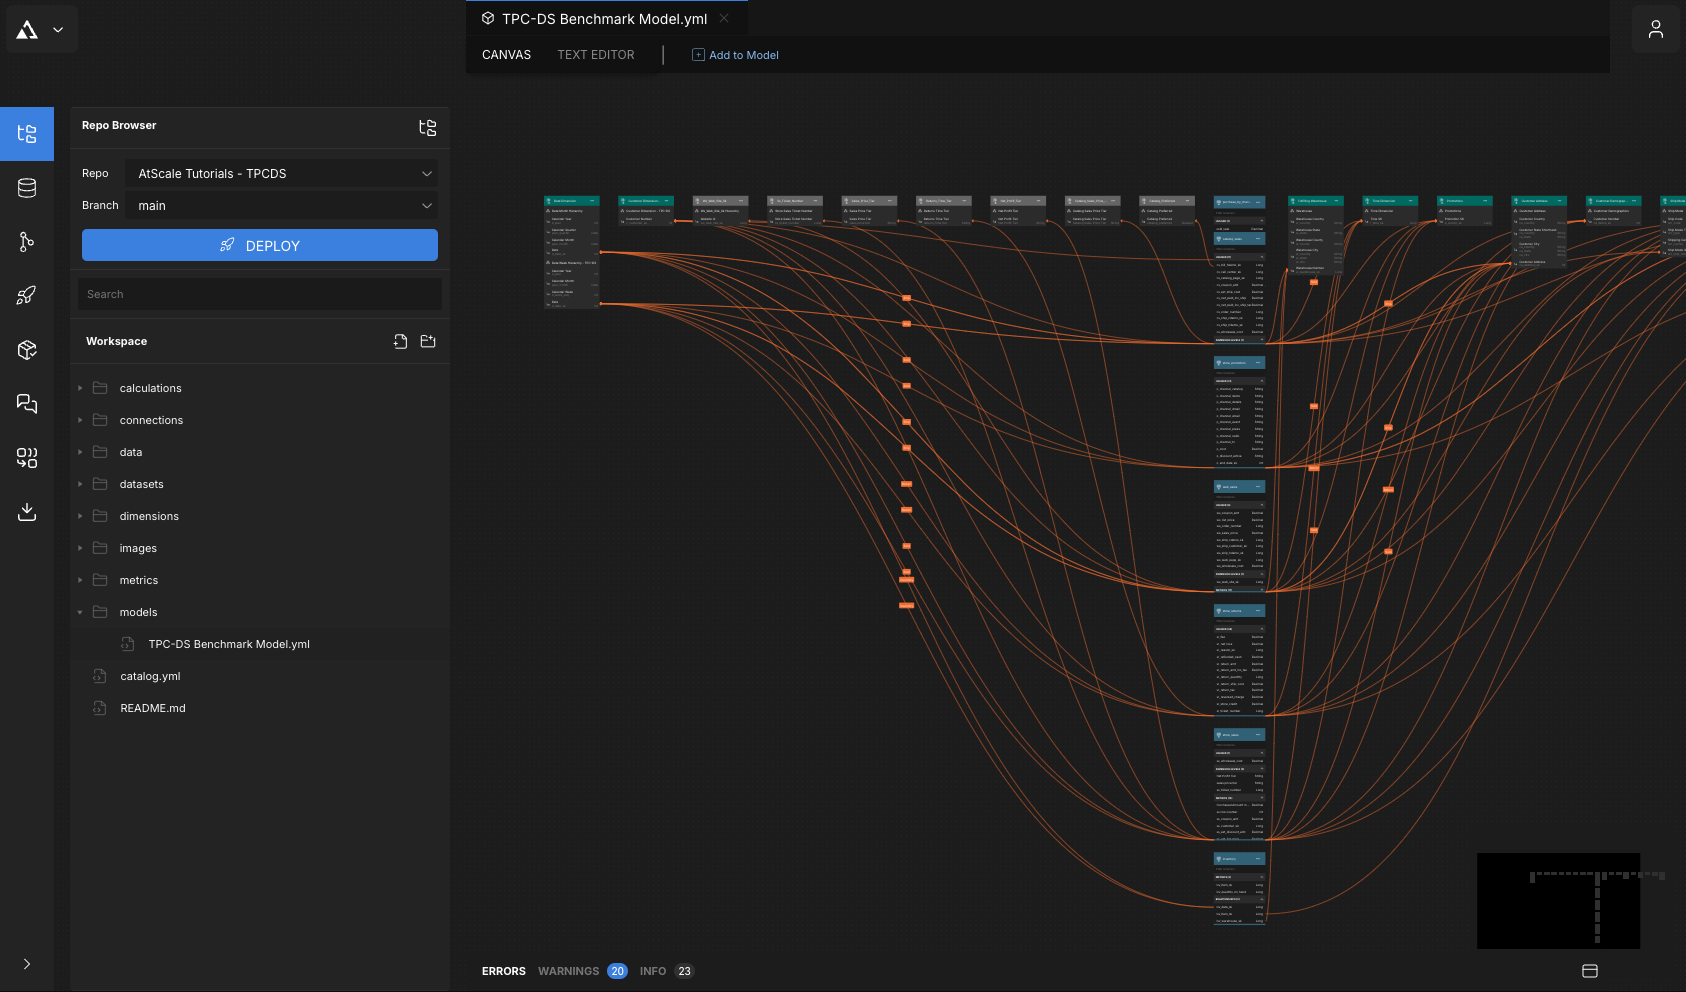
Task: Toggle the bottom panel layout icon
Action: (1590, 971)
